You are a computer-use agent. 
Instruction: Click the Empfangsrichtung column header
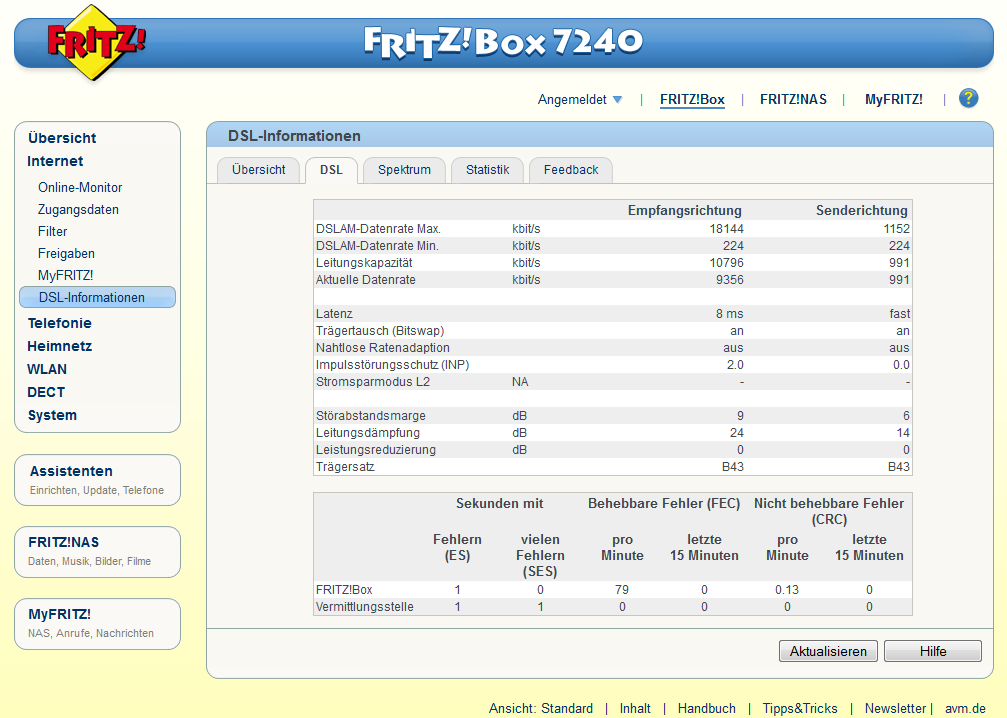click(685, 211)
